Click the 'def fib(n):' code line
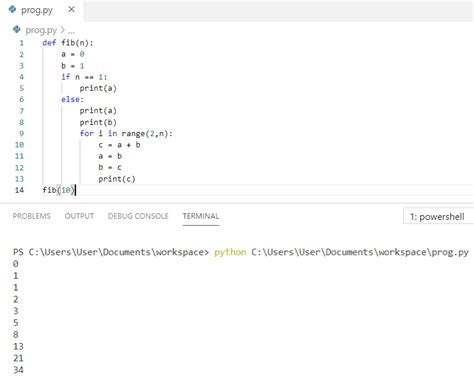The height and width of the screenshot is (376, 474). coord(68,43)
